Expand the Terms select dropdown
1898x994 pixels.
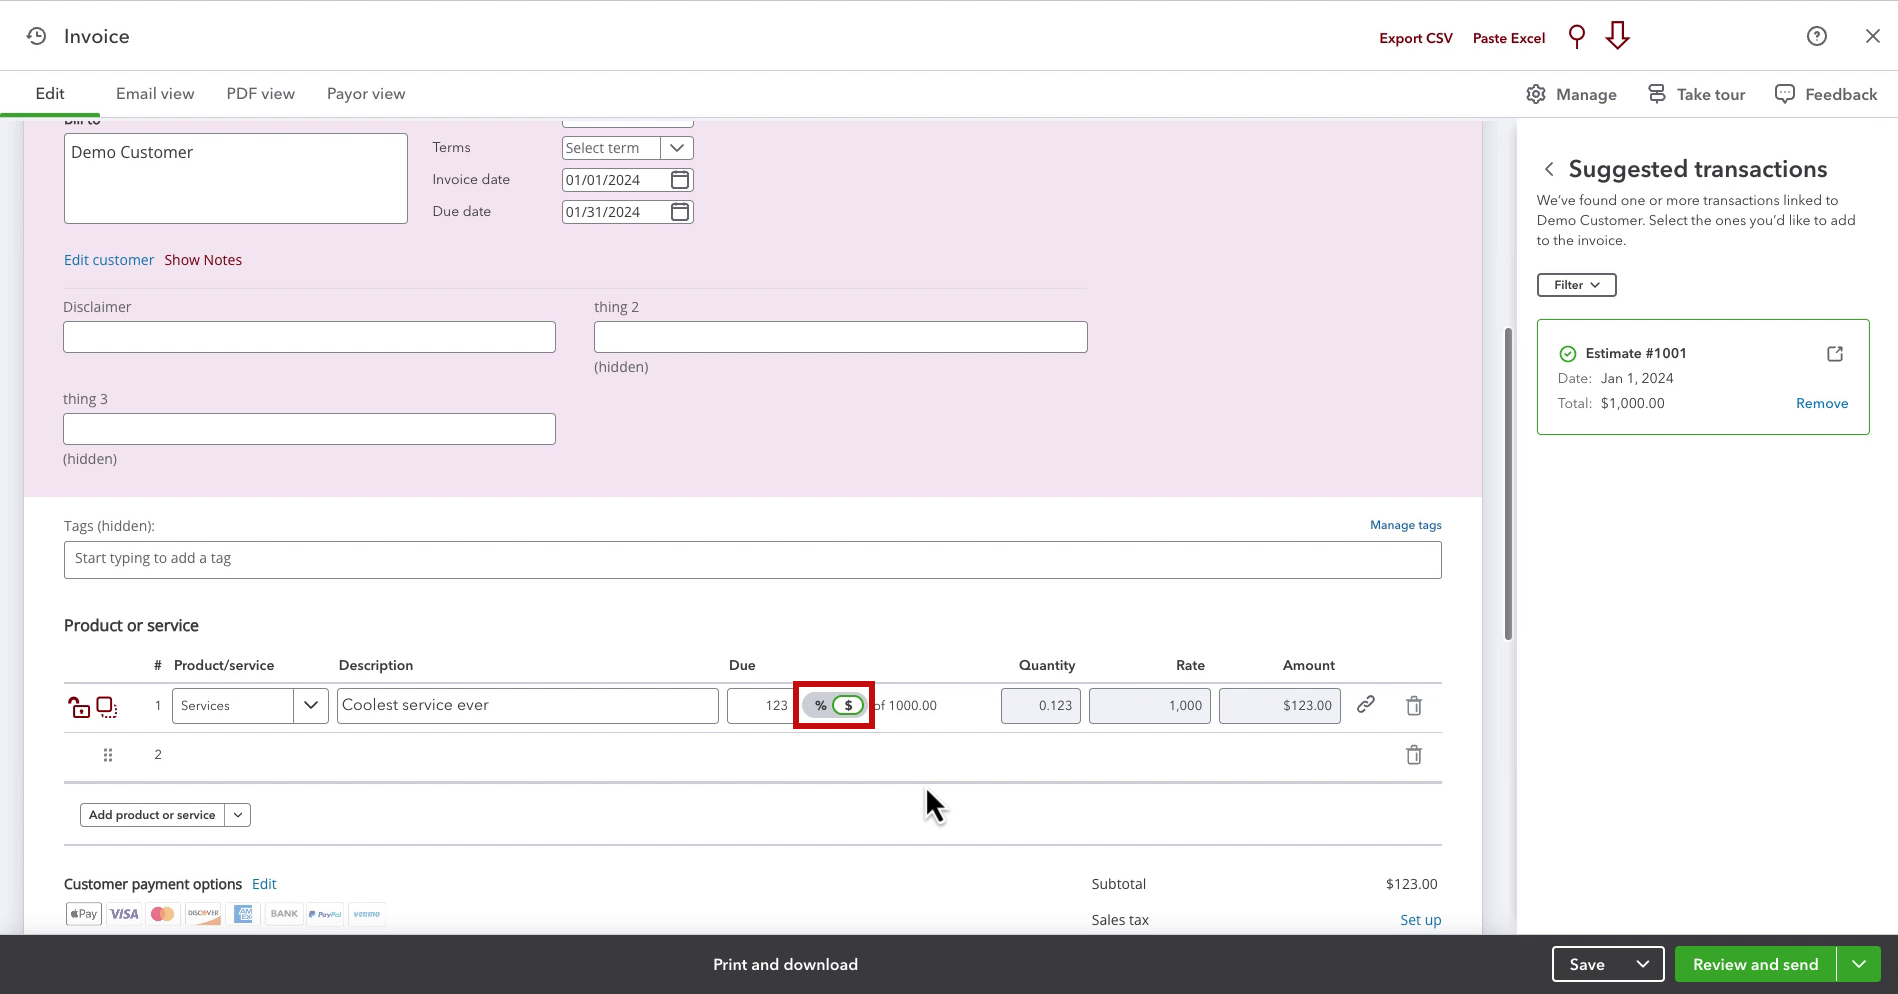coord(677,148)
